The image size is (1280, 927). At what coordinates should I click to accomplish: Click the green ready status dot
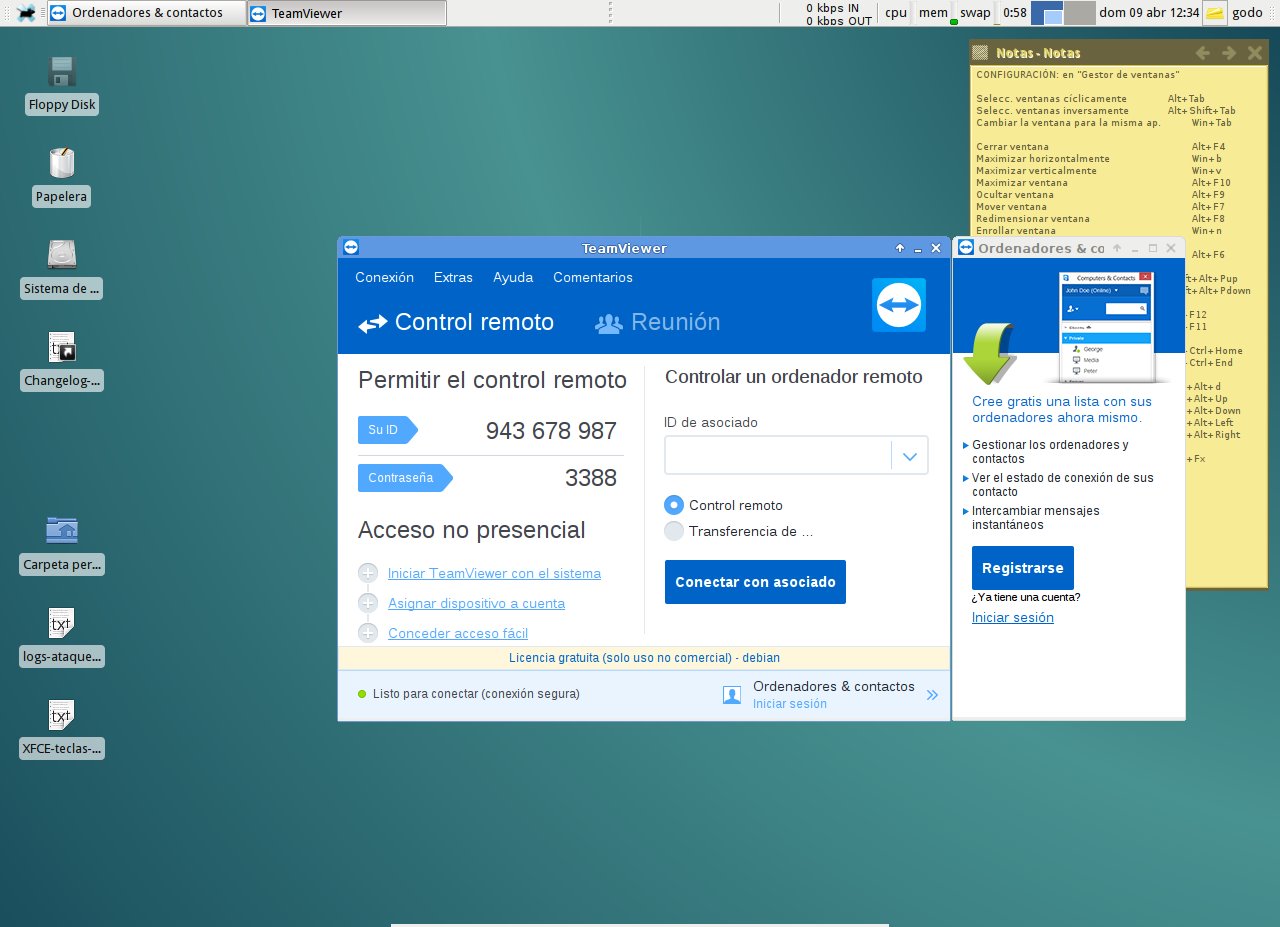click(x=362, y=693)
